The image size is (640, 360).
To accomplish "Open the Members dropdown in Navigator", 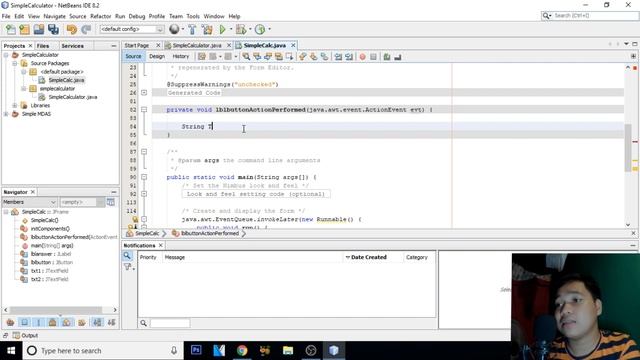I will pos(29,202).
